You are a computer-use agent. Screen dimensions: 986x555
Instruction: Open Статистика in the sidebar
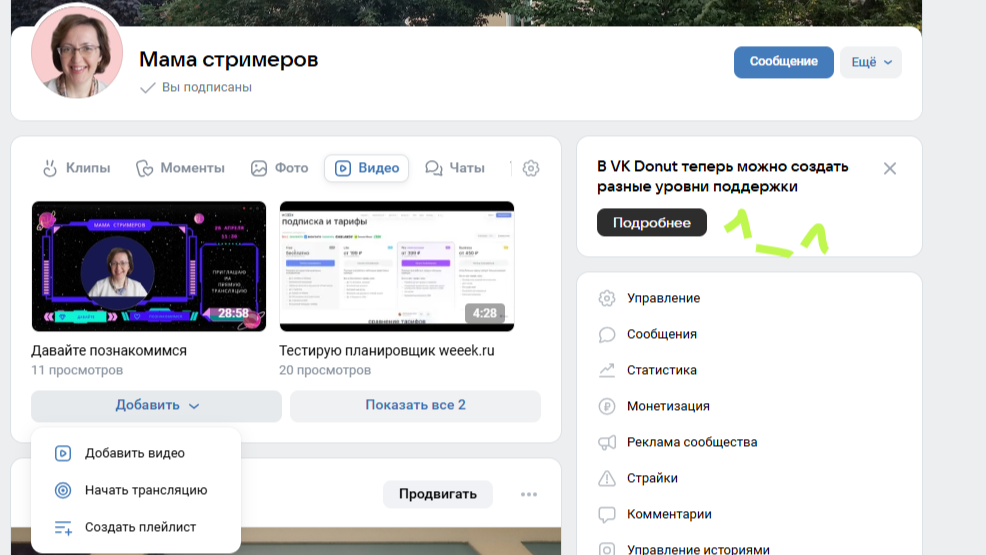(x=662, y=370)
